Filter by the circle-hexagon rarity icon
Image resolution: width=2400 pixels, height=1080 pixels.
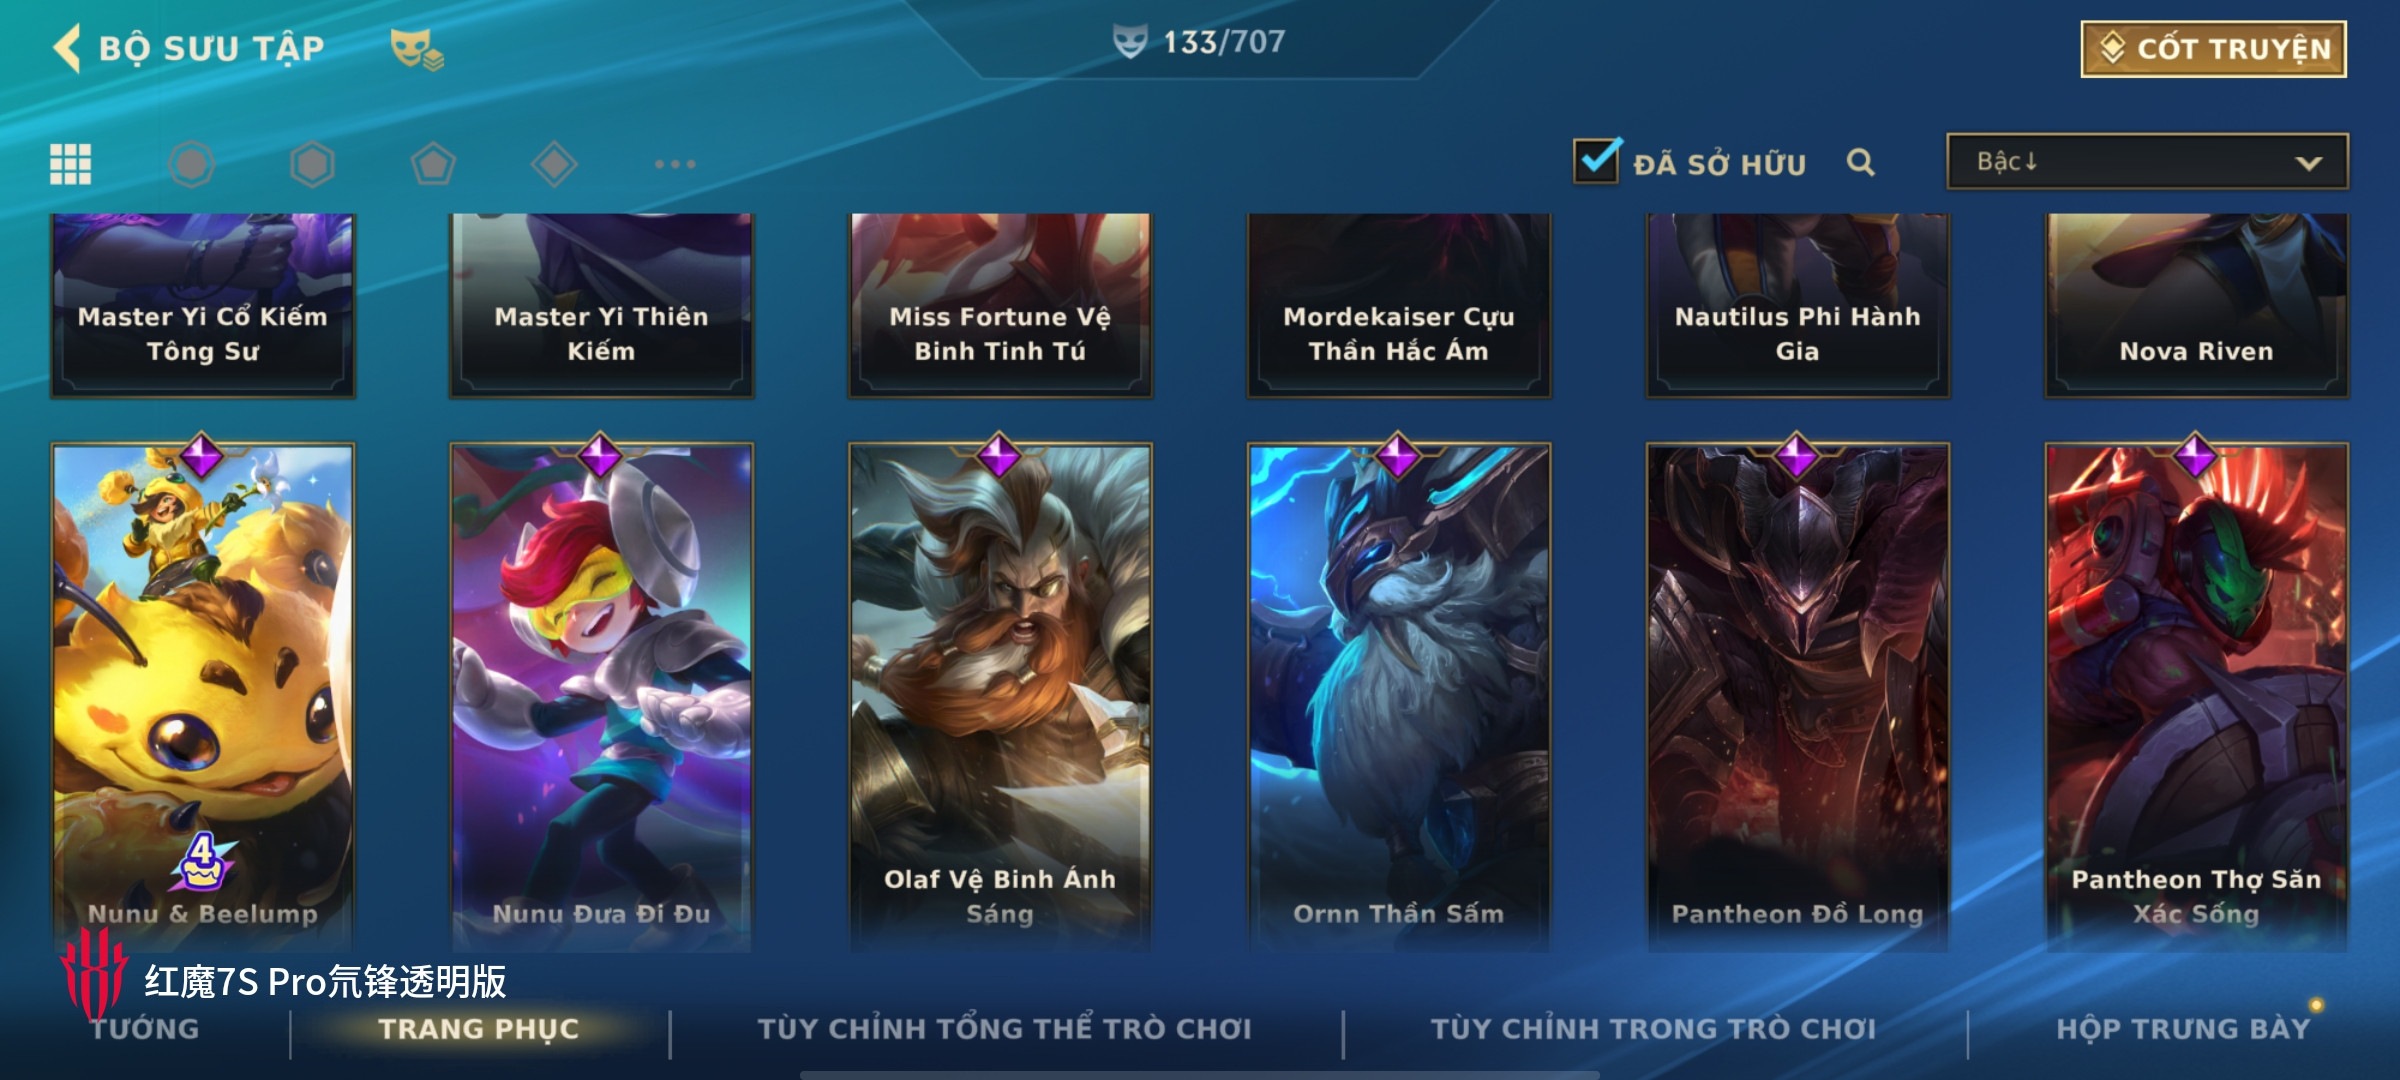click(191, 164)
